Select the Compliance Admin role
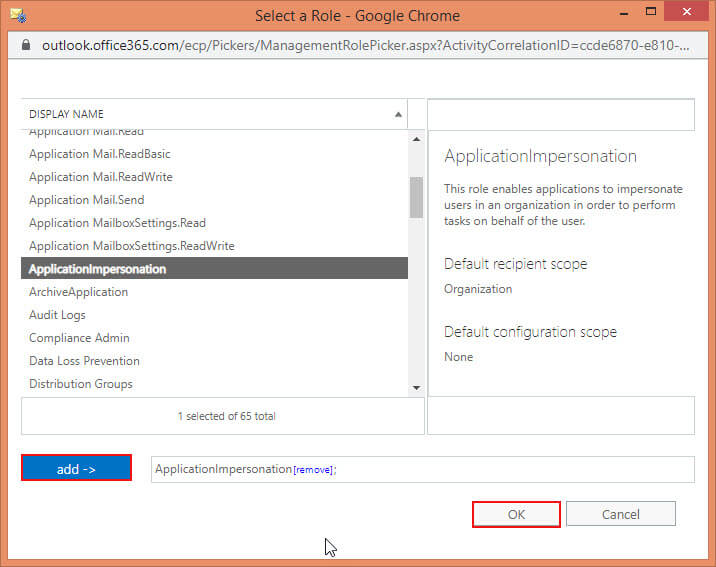This screenshot has width=716, height=567. pos(214,338)
